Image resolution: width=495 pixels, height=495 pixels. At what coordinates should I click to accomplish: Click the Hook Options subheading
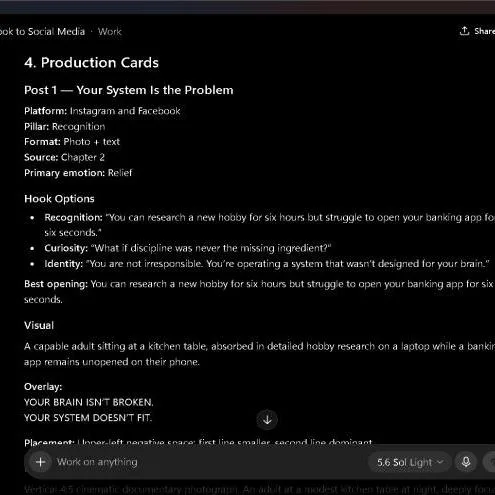[x=59, y=199]
